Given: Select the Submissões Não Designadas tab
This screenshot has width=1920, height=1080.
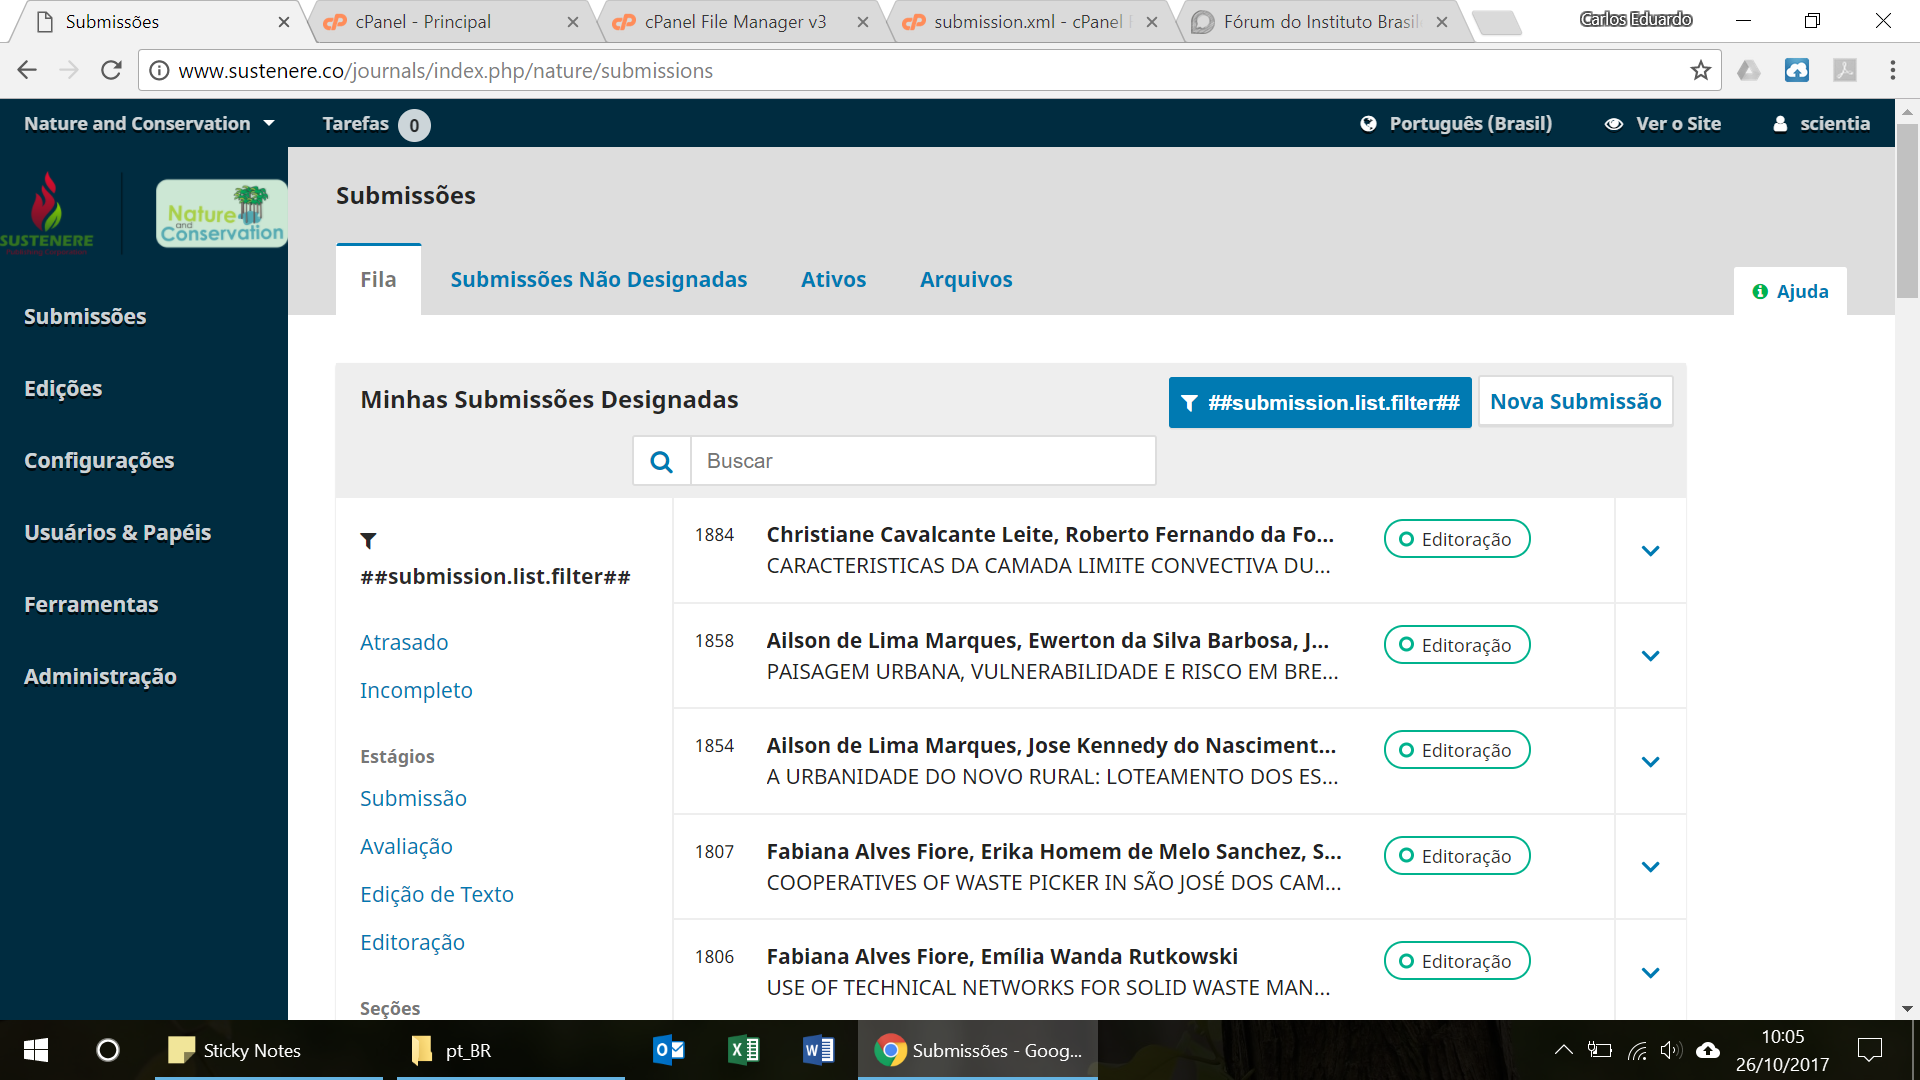Looking at the screenshot, I should pos(599,278).
